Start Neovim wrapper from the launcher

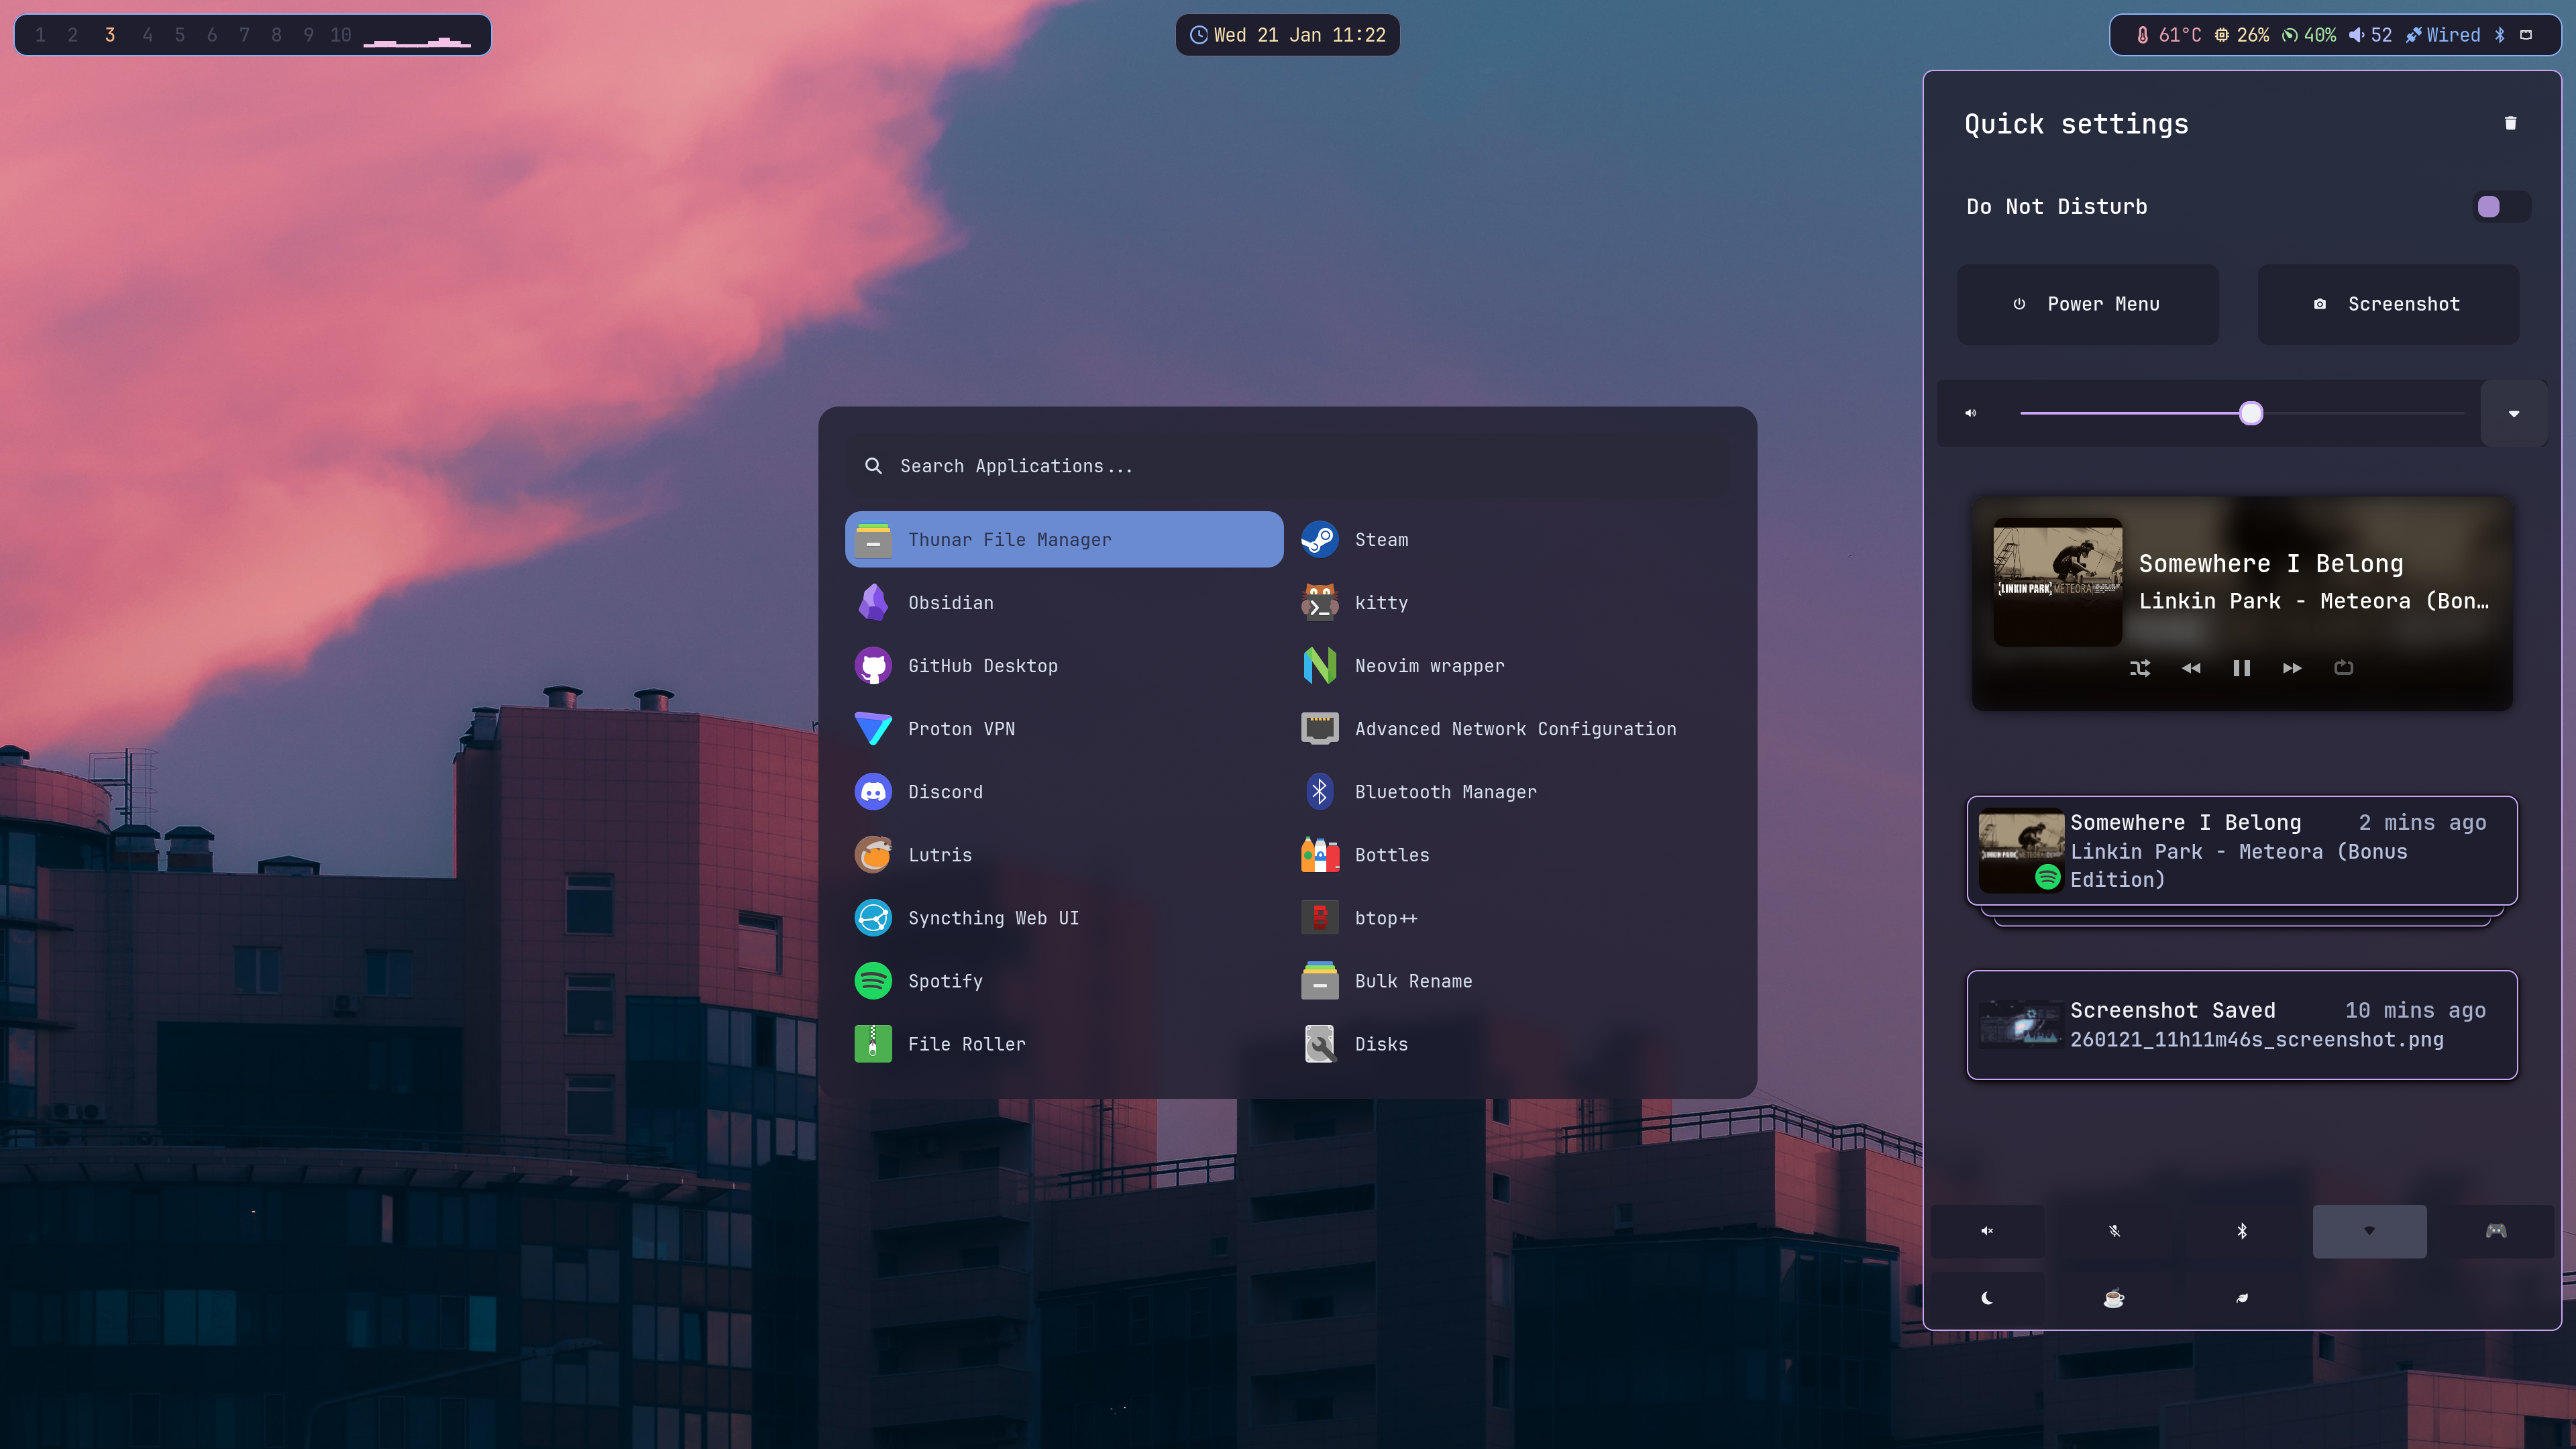point(1511,666)
